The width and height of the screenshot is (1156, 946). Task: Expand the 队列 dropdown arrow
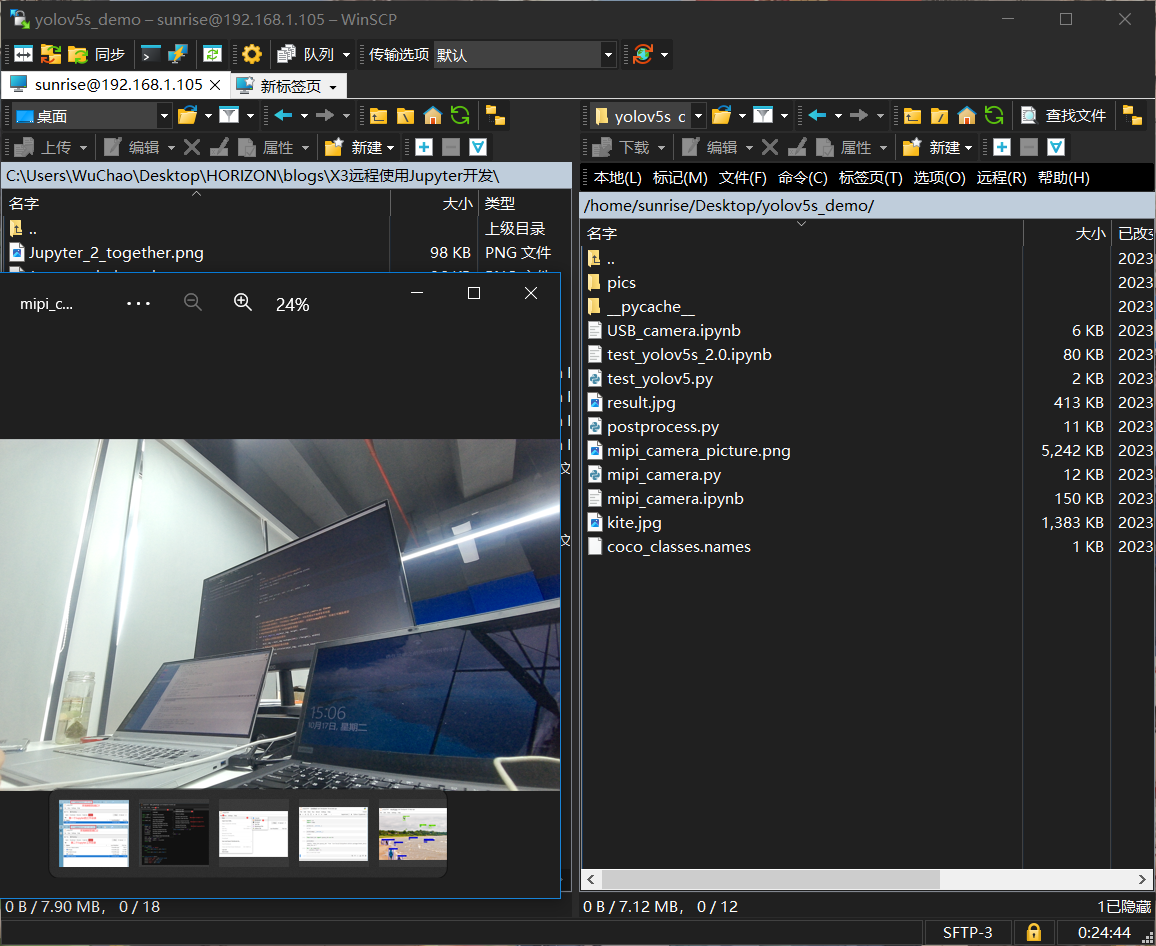click(x=347, y=55)
